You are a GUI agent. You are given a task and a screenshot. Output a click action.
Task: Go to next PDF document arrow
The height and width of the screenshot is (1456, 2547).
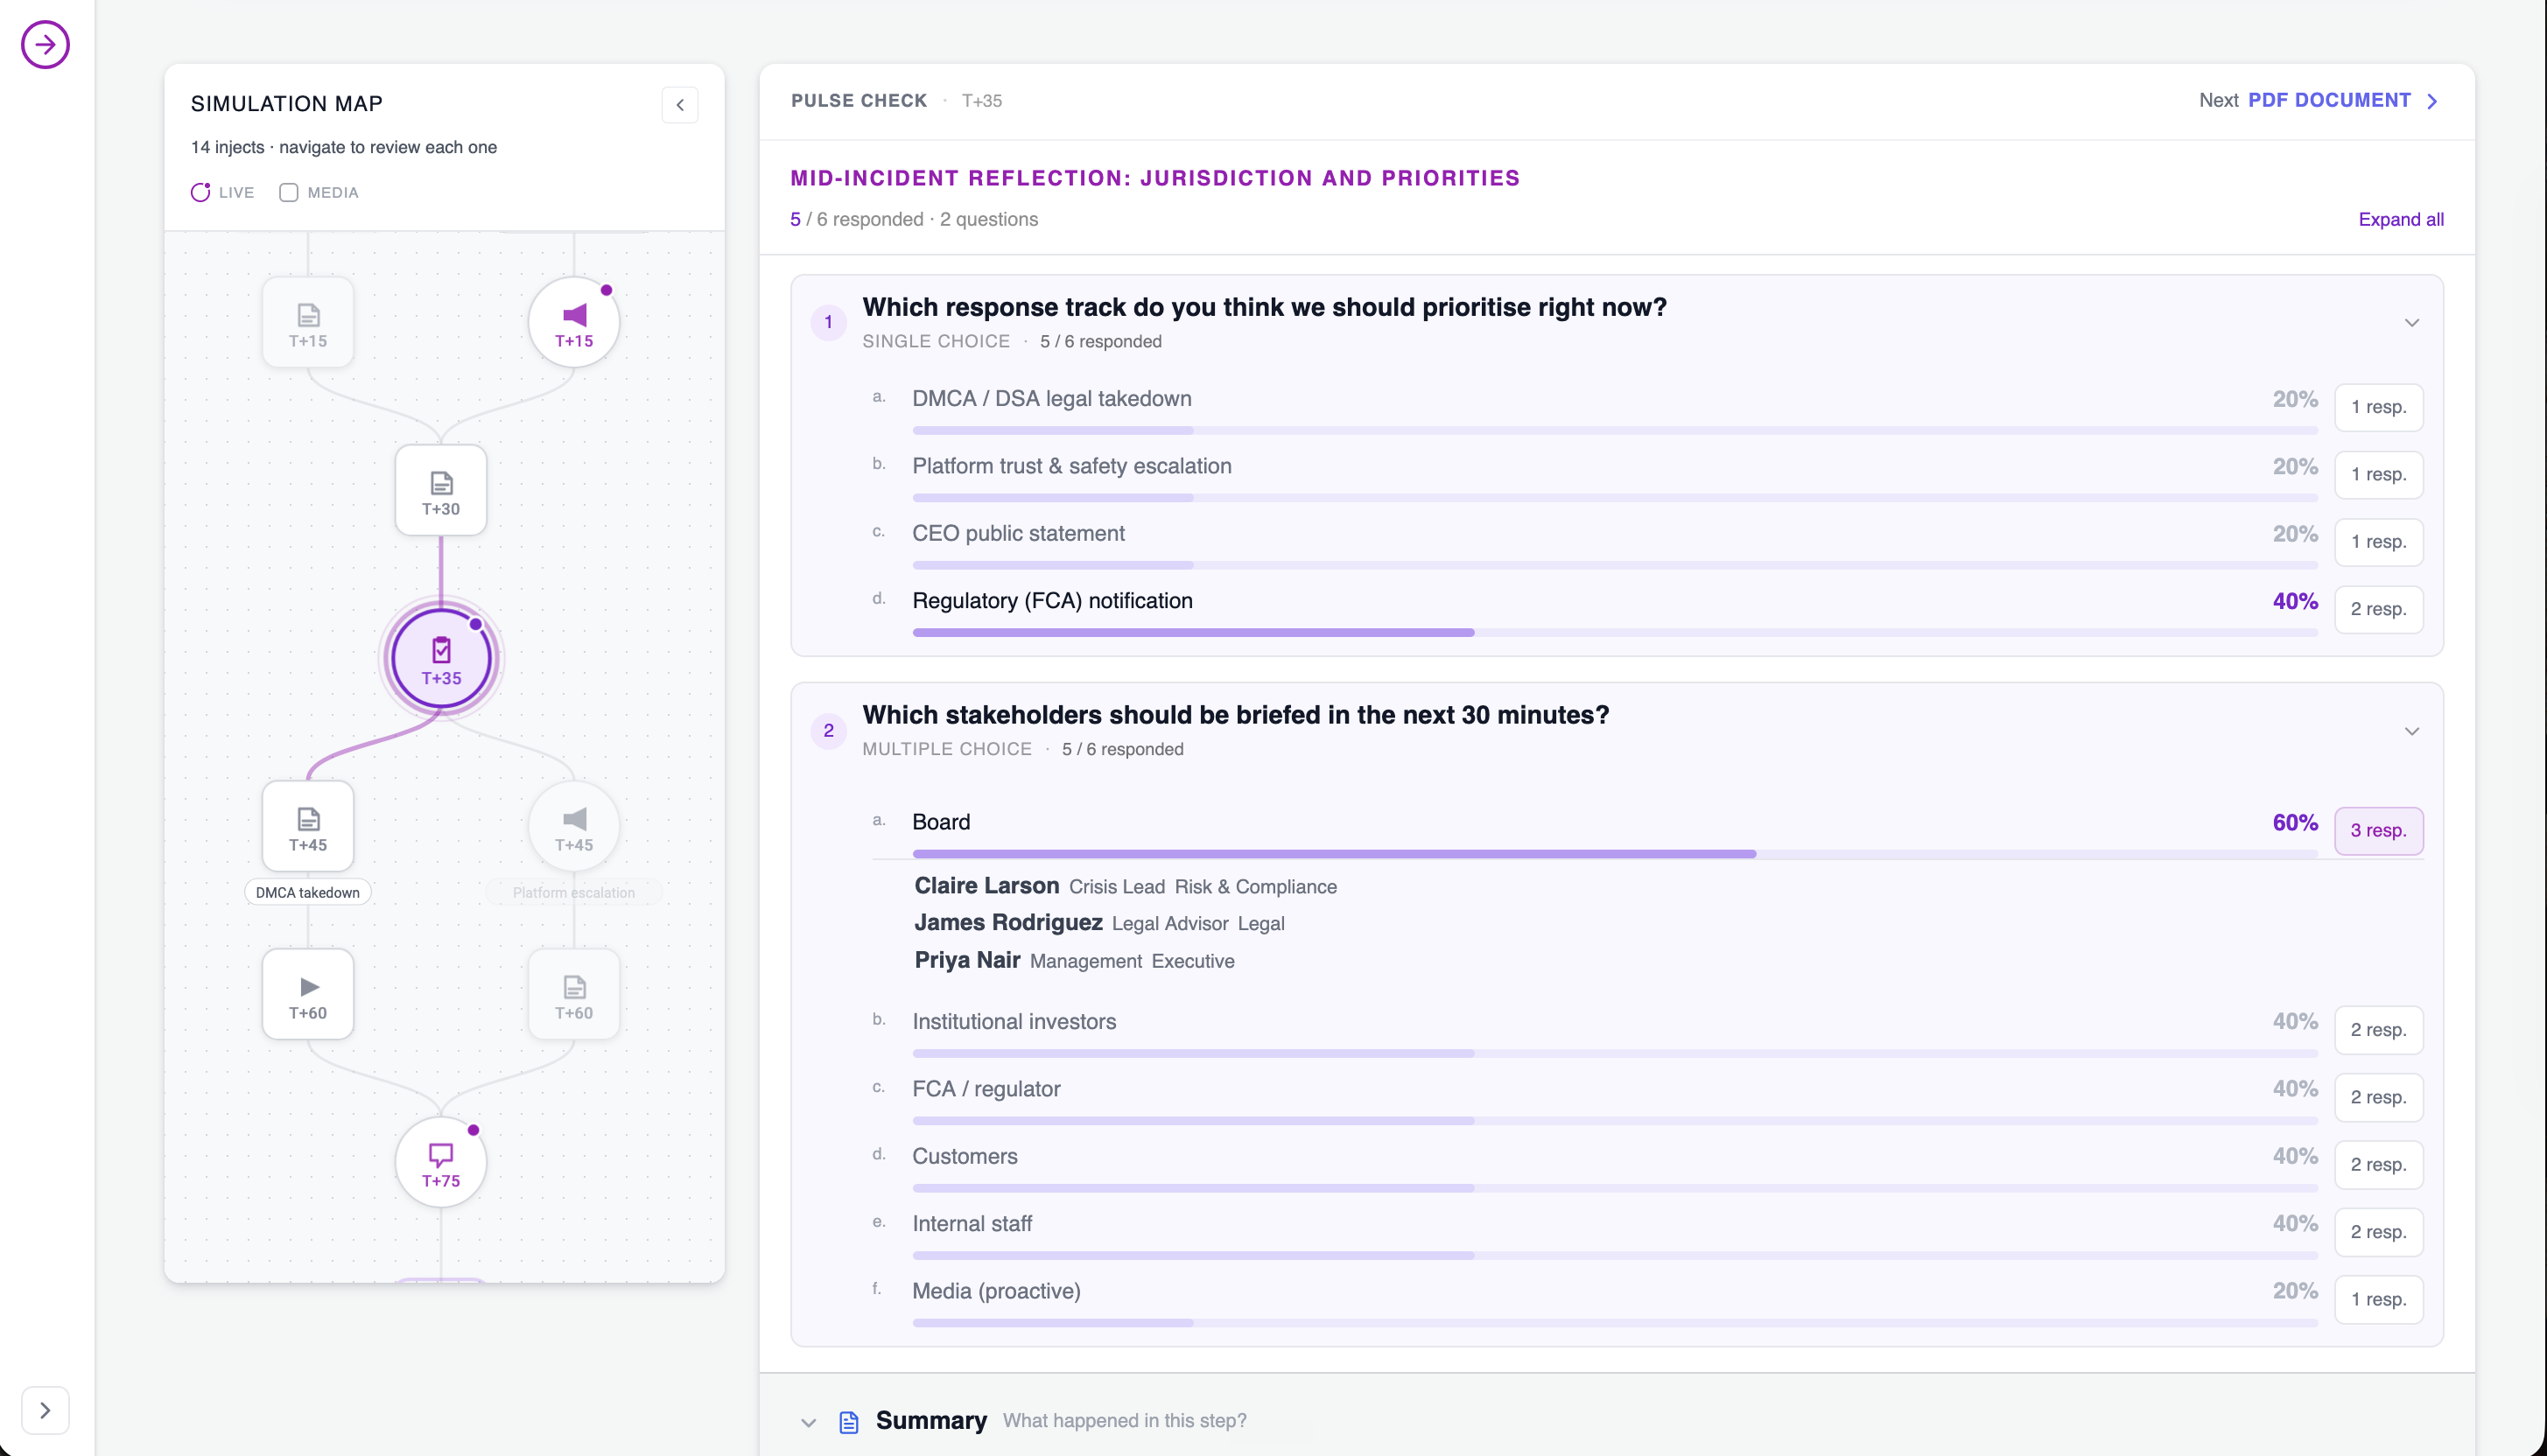tap(2432, 101)
